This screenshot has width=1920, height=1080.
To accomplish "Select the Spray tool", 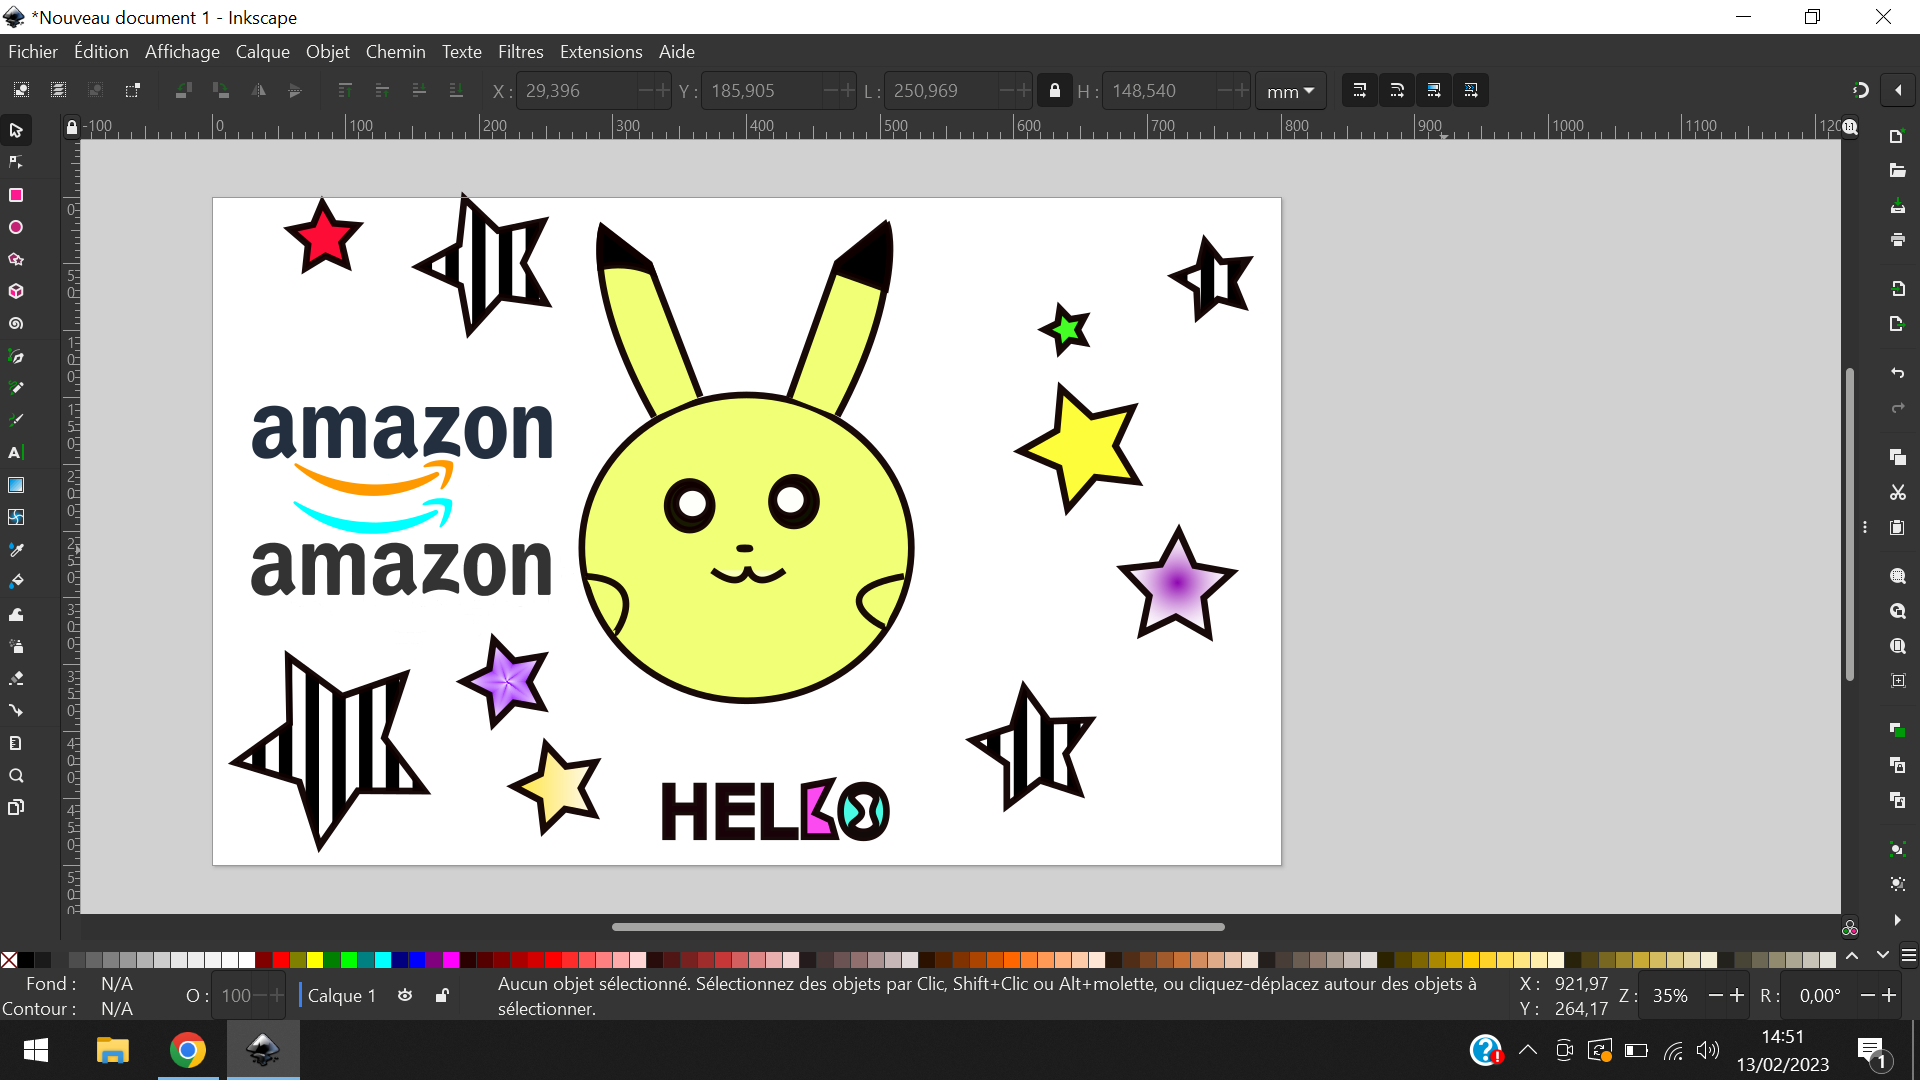I will [x=16, y=646].
